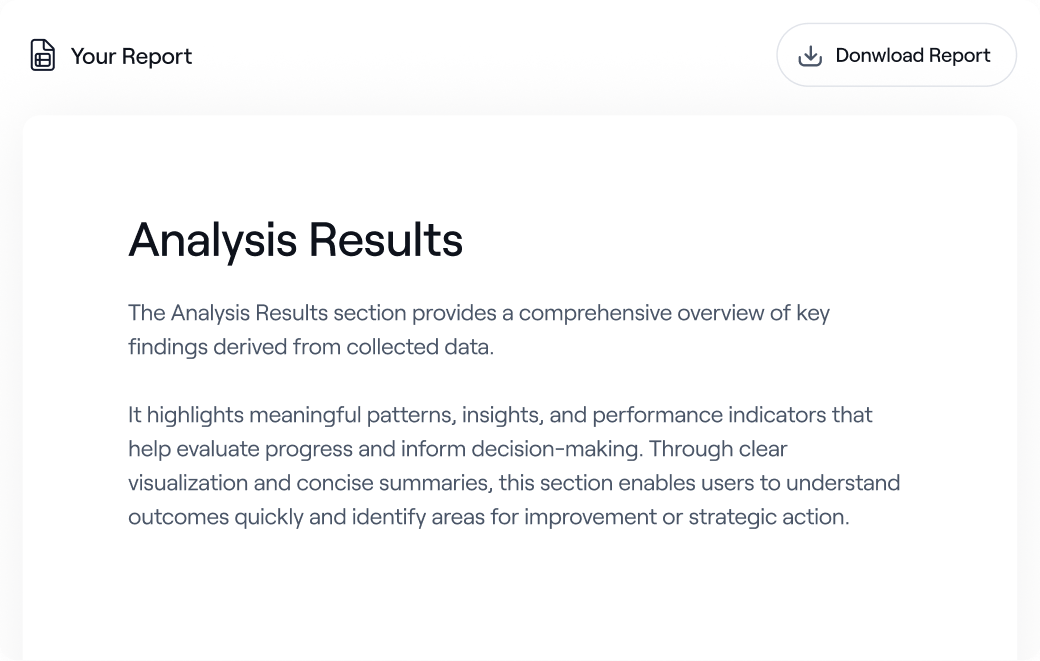The height and width of the screenshot is (661, 1040).
Task: Click the paragraph starting with It highlights
Action: [x=514, y=465]
